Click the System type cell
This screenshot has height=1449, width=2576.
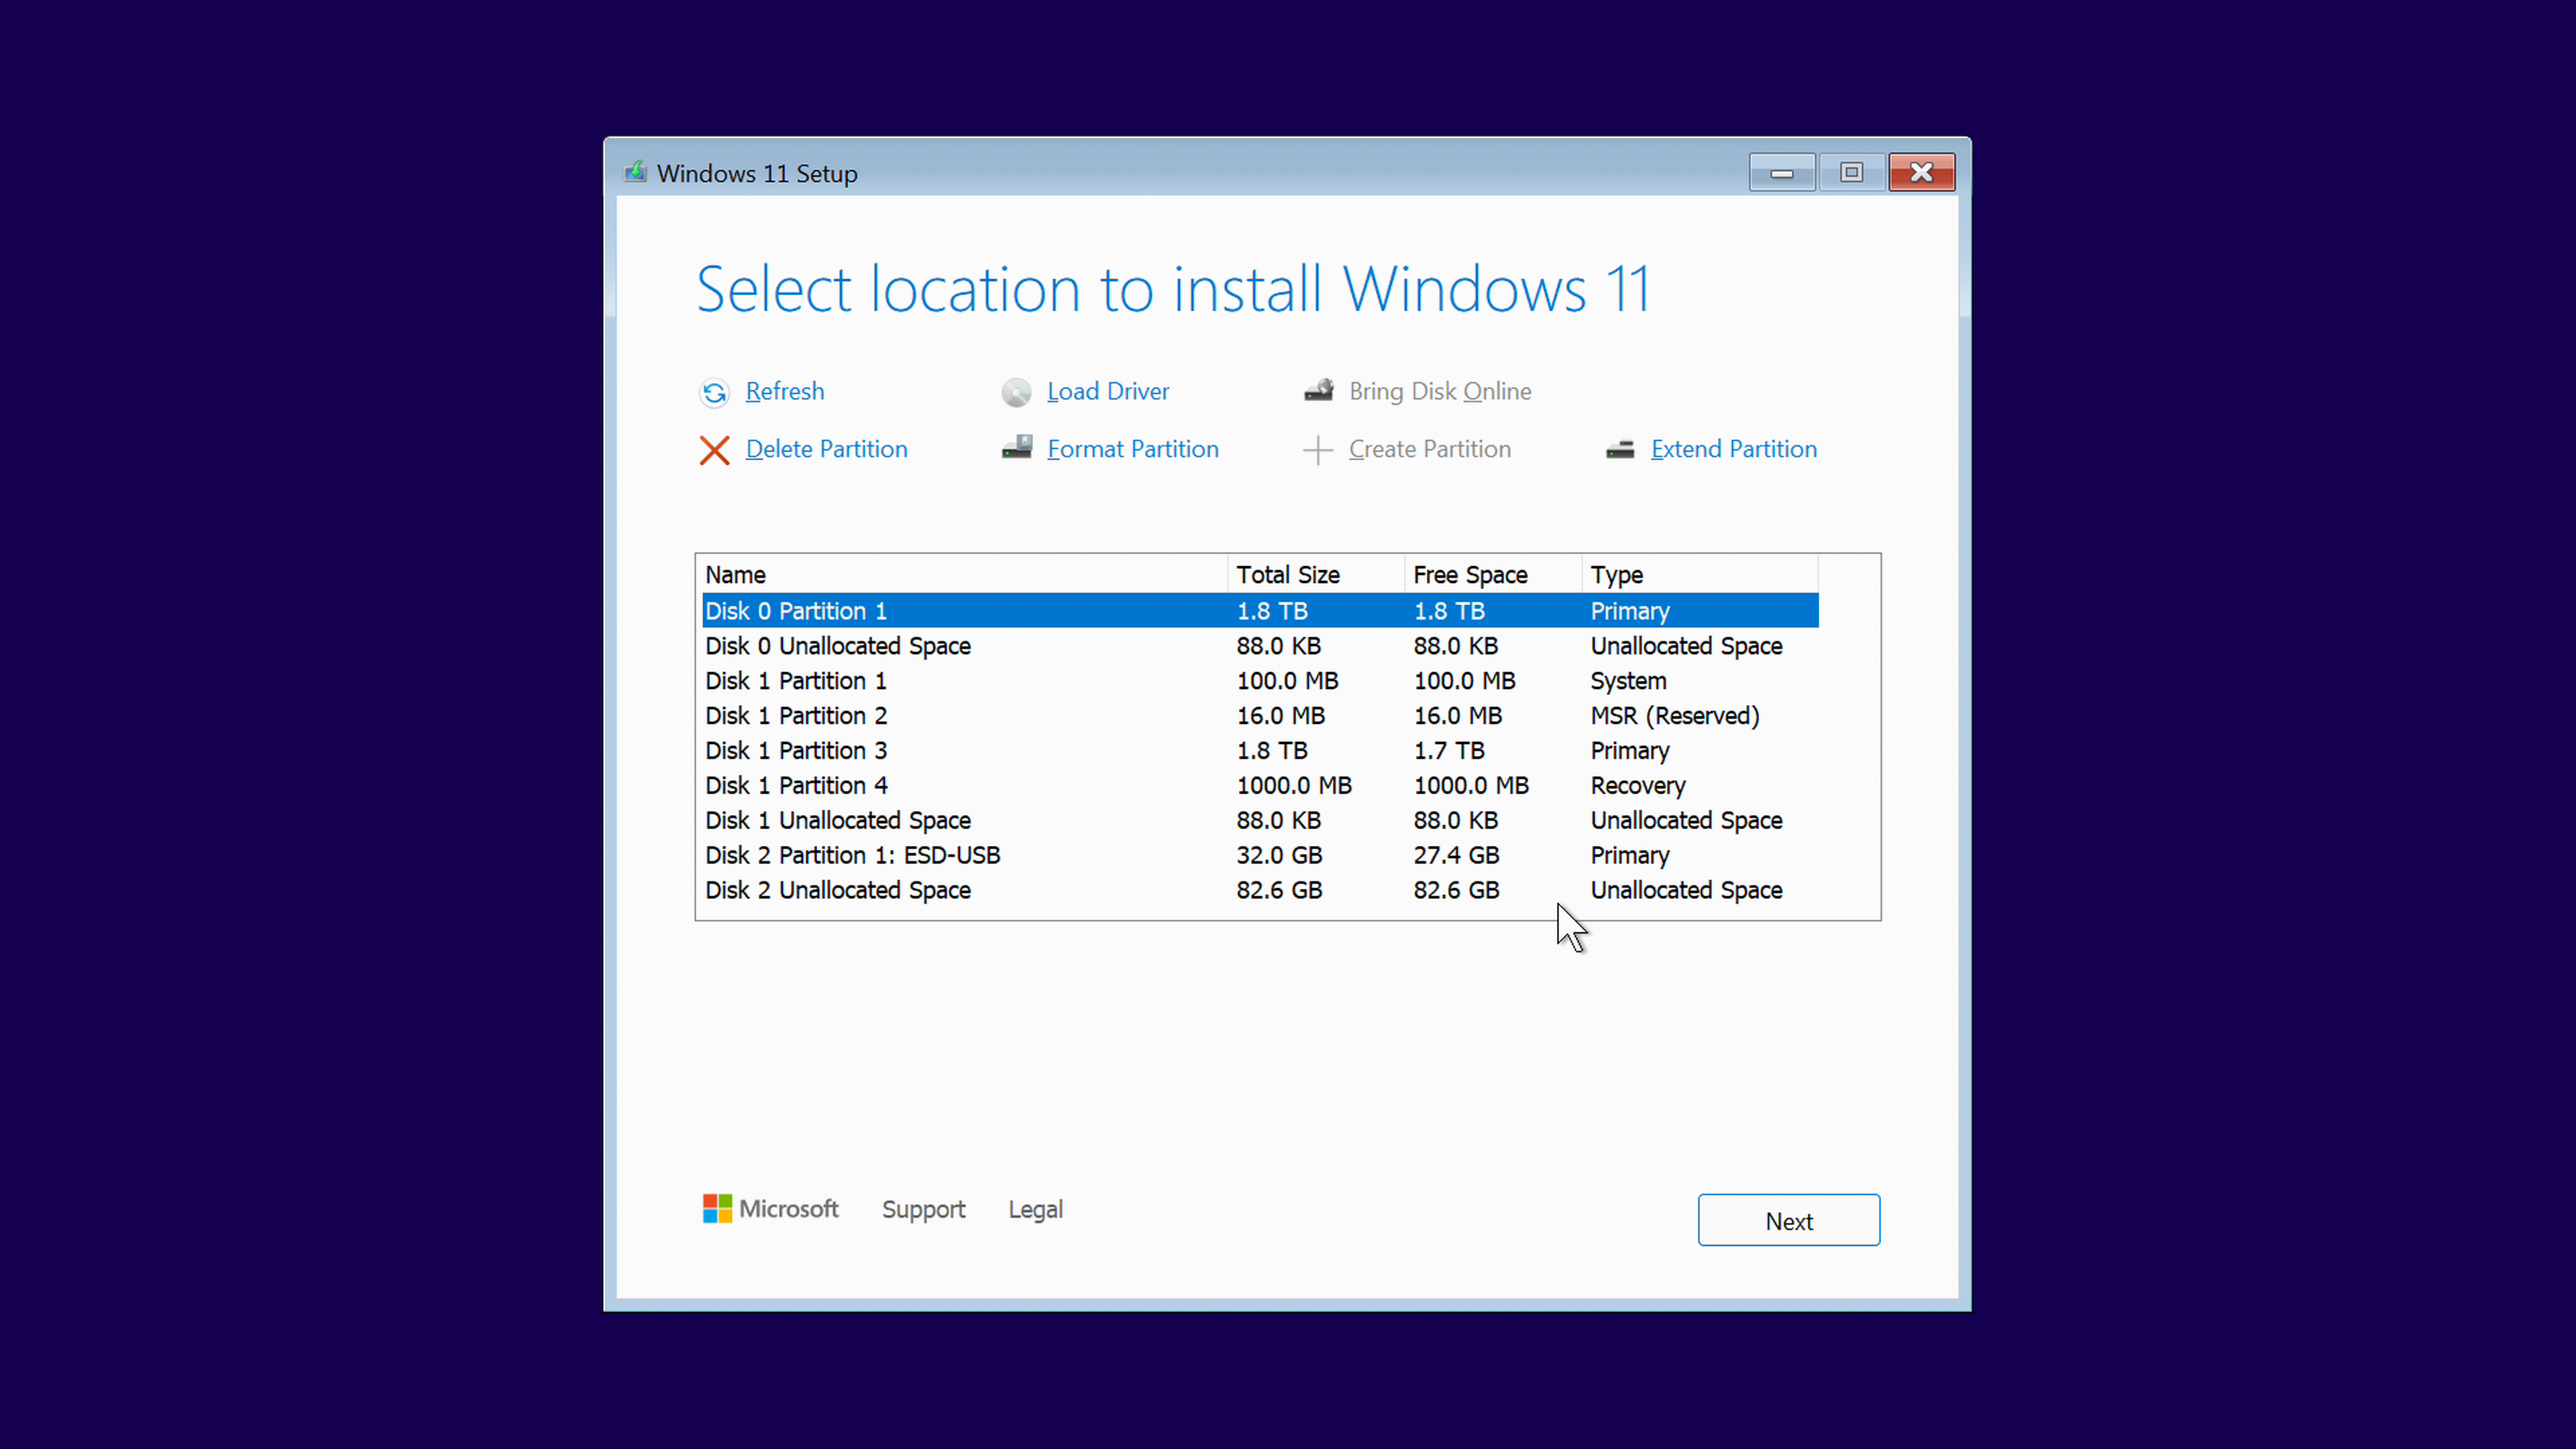[x=1628, y=681]
